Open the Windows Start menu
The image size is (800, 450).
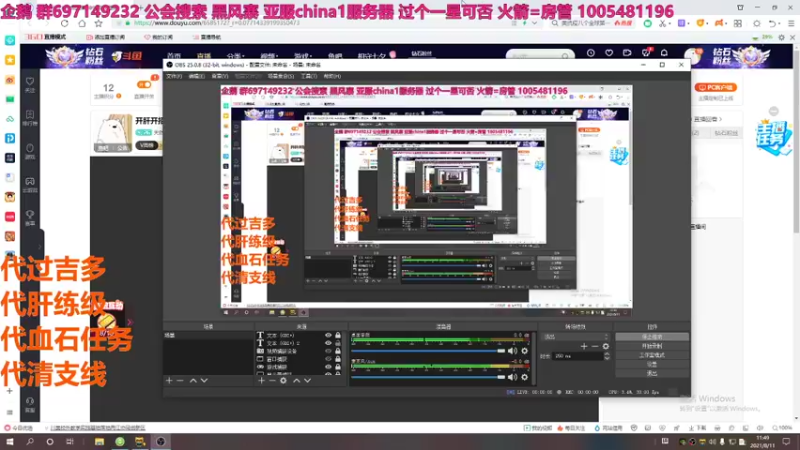(x=10, y=442)
